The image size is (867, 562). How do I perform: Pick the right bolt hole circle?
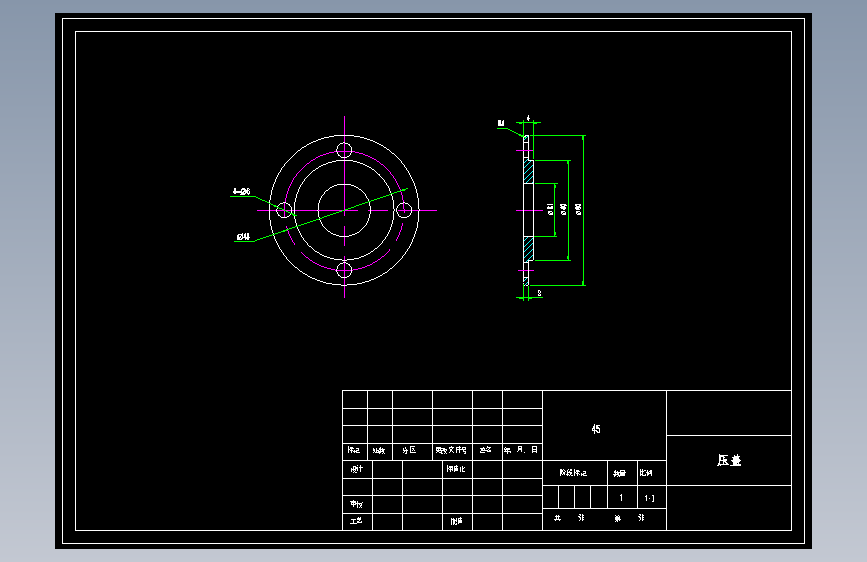pos(404,210)
